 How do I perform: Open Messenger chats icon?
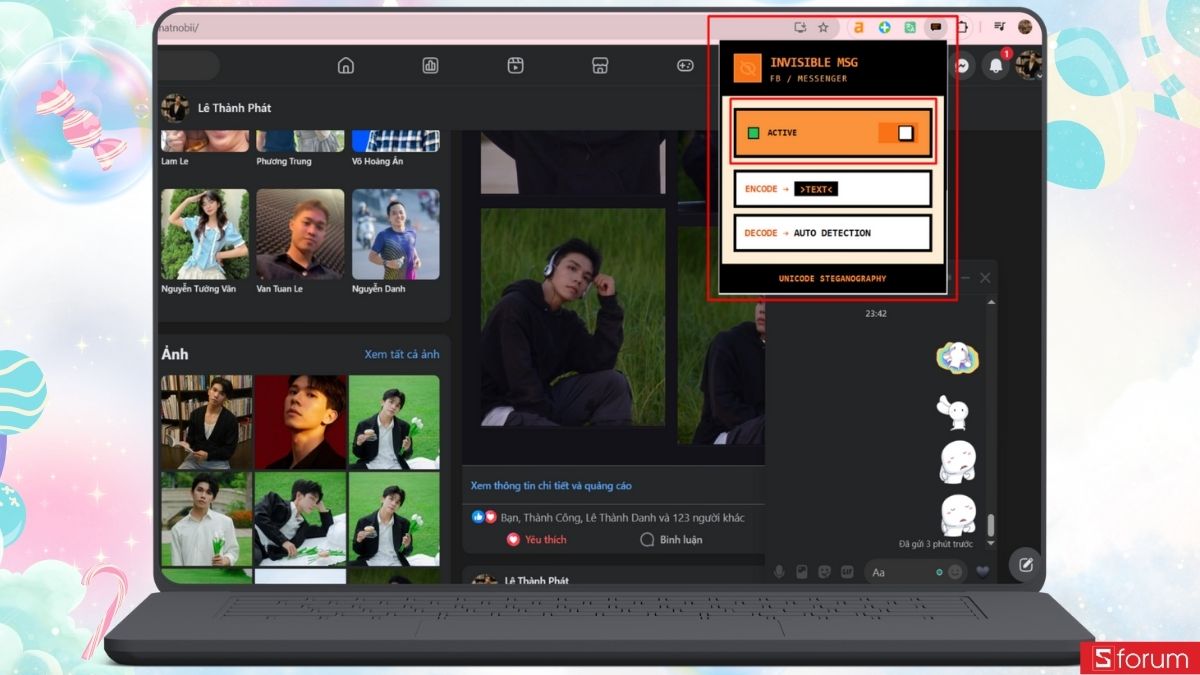point(961,66)
